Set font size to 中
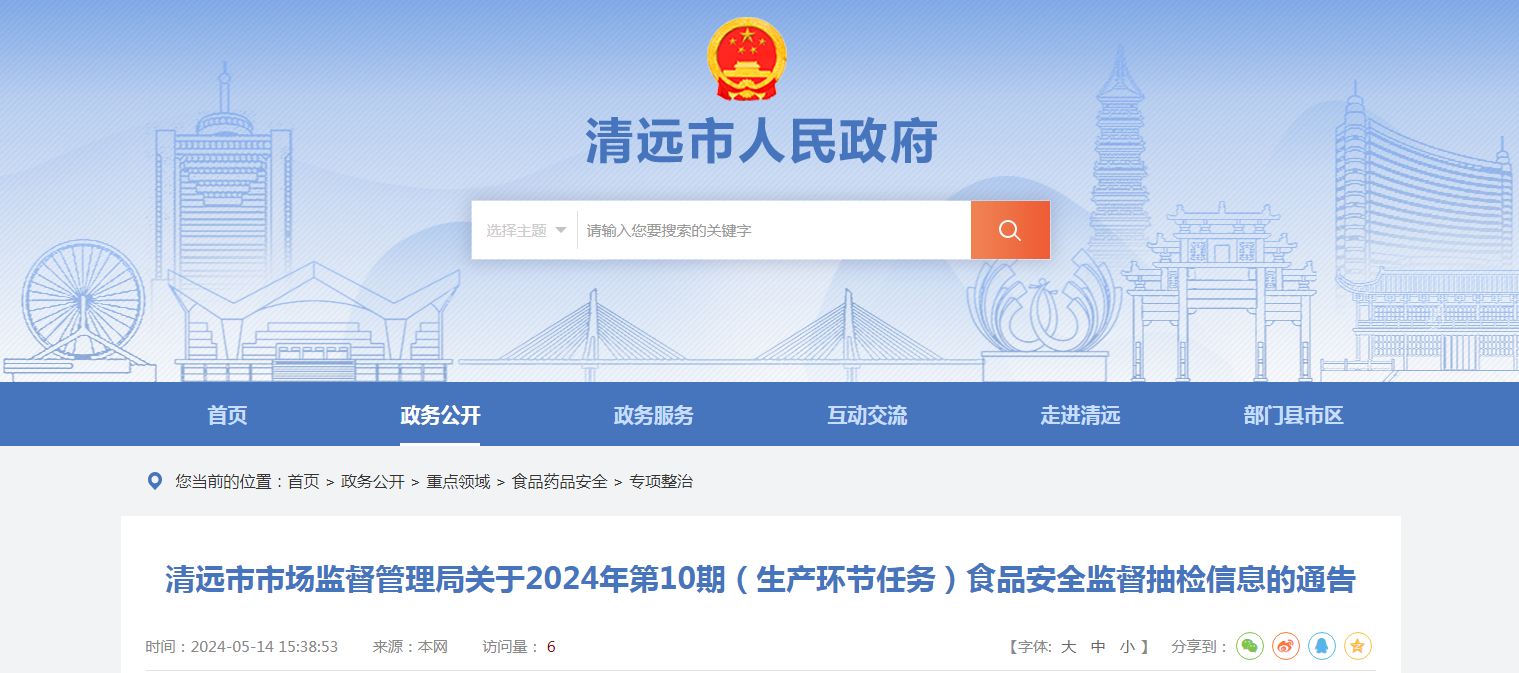This screenshot has height=673, width=1519. [1098, 647]
